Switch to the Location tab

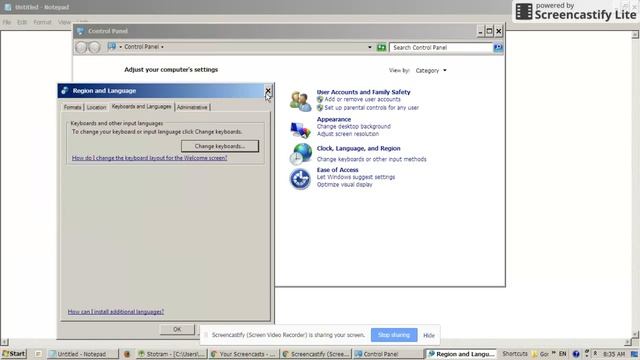coord(96,107)
